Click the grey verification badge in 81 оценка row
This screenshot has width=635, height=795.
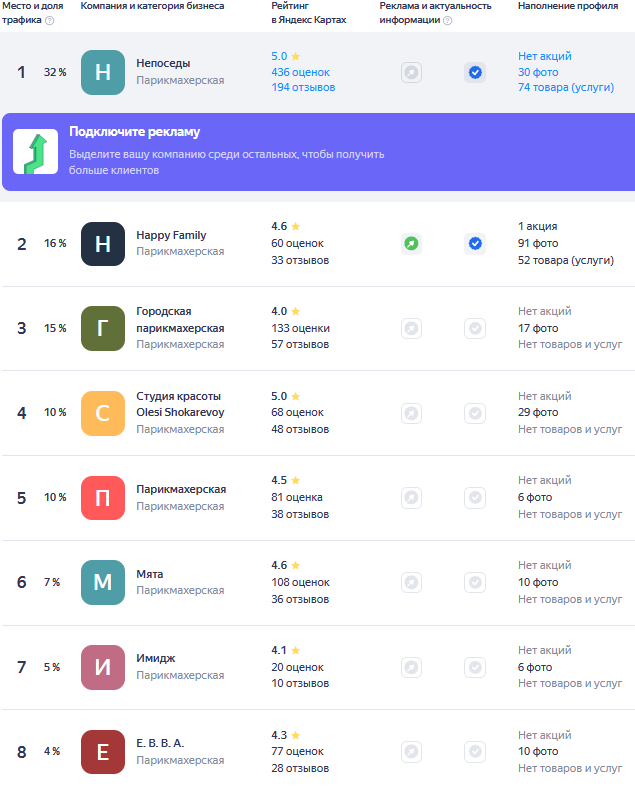[x=475, y=498]
